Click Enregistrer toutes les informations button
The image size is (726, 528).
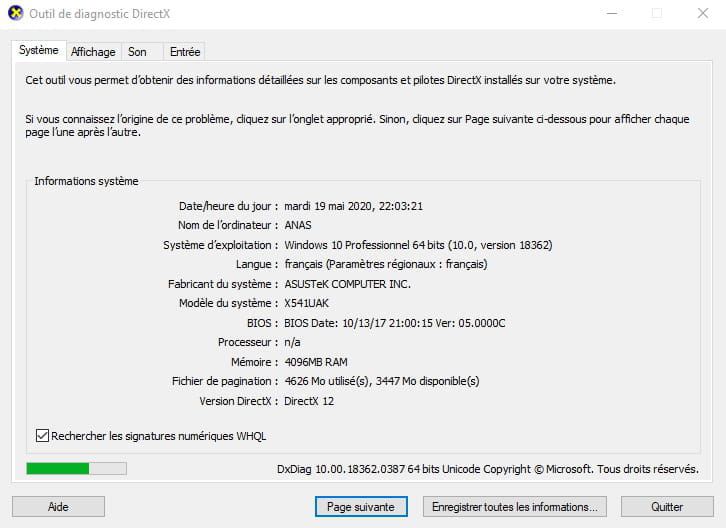514,507
